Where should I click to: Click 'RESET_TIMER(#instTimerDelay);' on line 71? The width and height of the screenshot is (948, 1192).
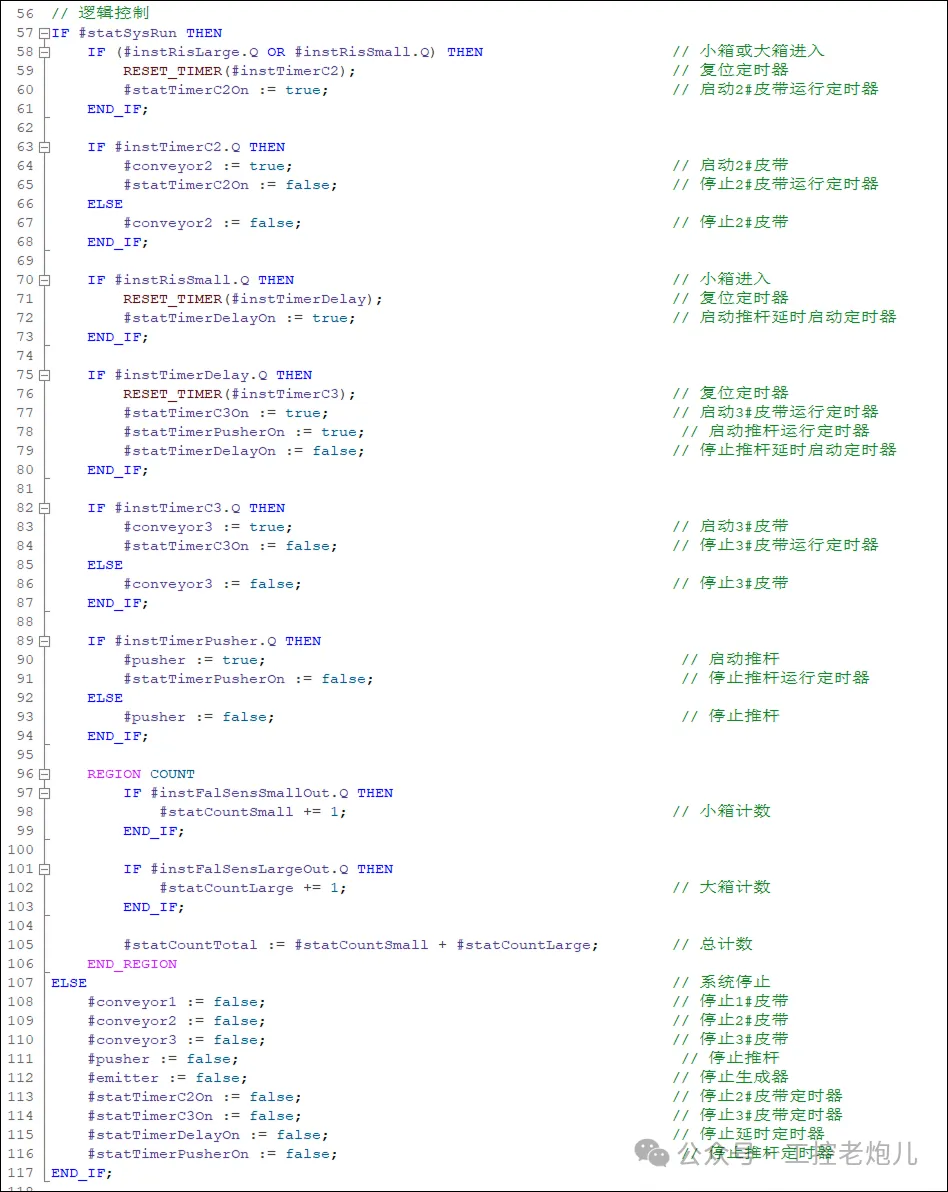[x=252, y=300]
